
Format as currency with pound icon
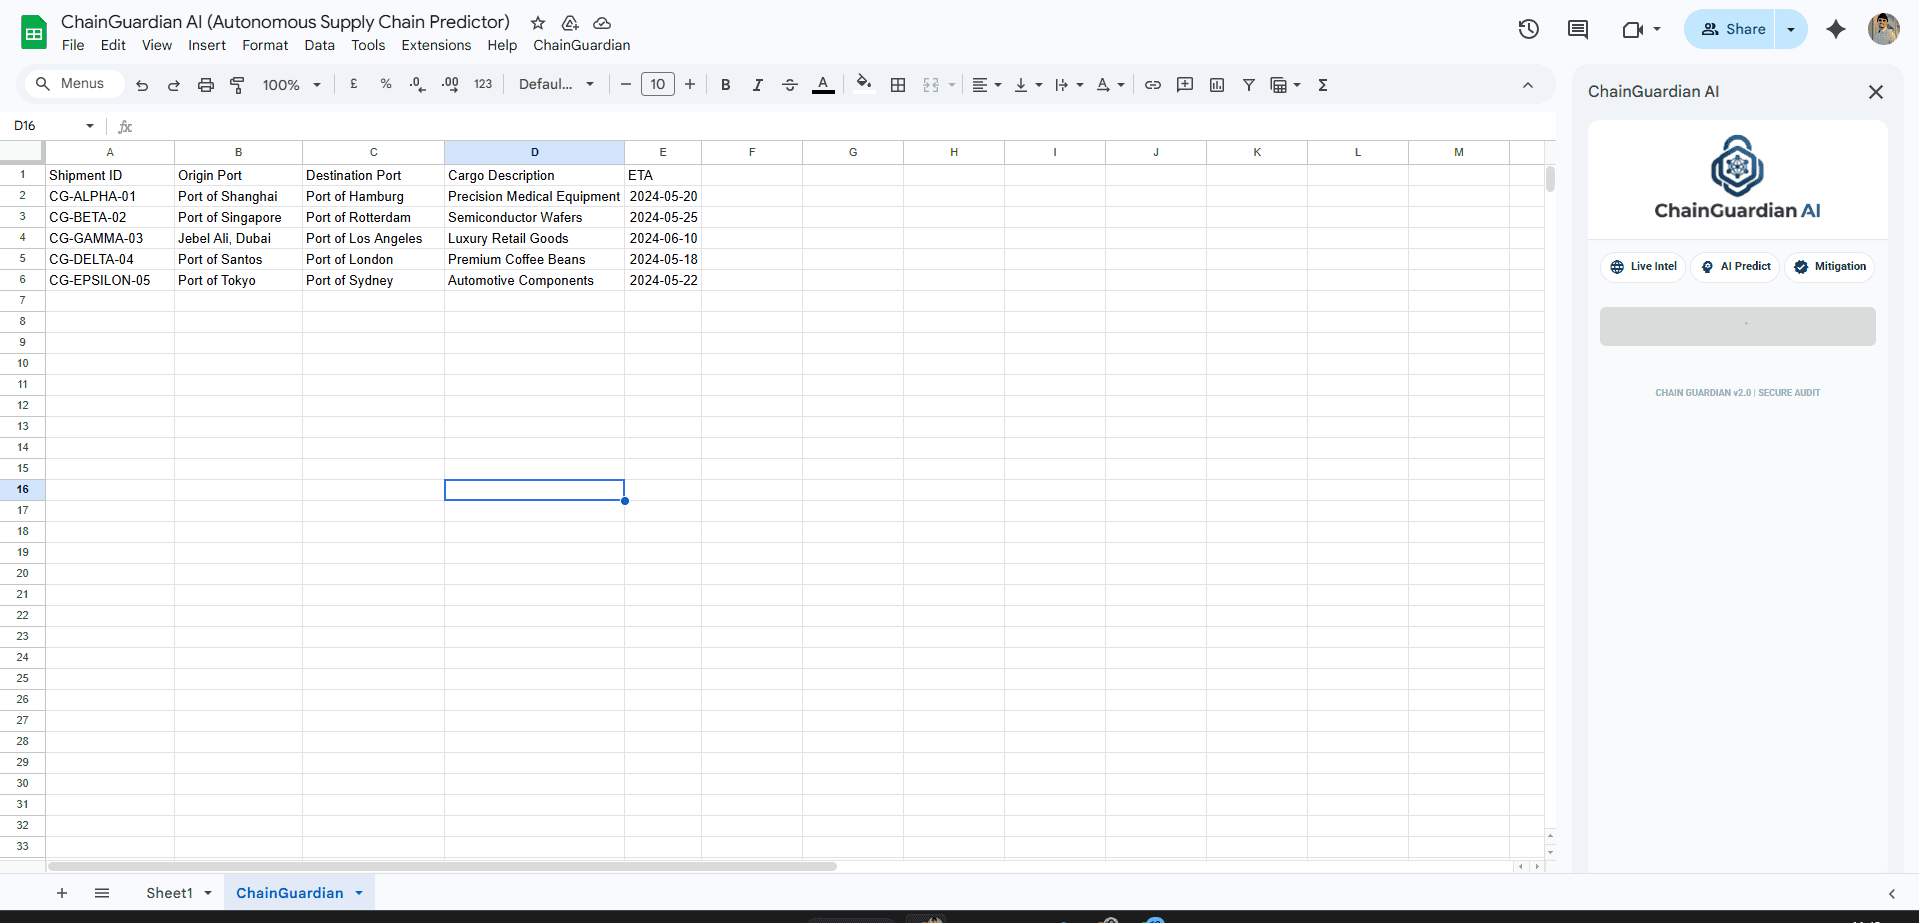[354, 85]
